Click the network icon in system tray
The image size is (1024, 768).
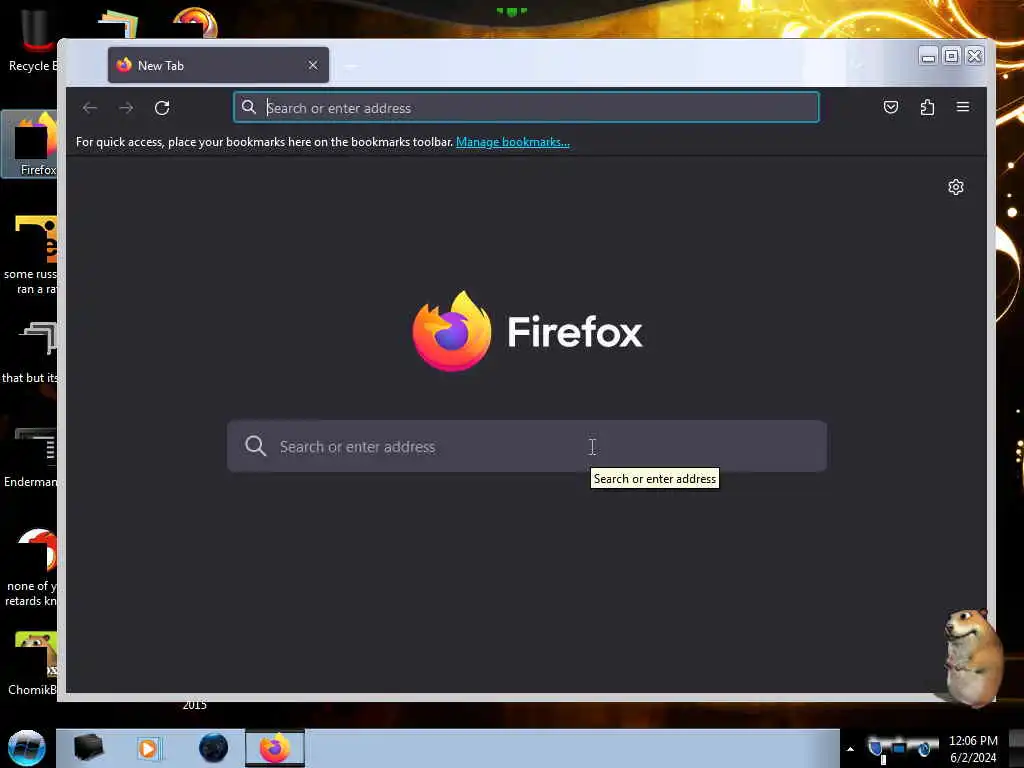[899, 748]
